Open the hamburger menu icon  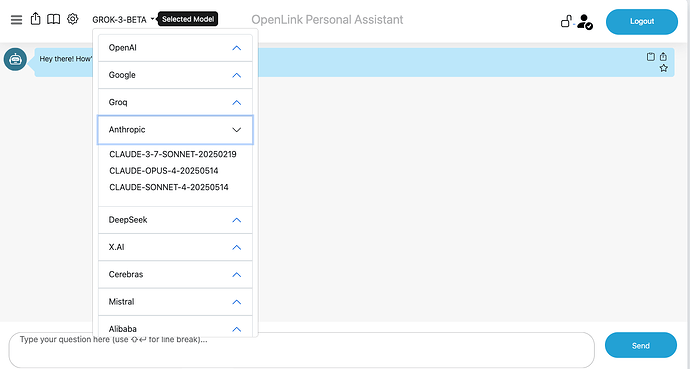pos(16,20)
